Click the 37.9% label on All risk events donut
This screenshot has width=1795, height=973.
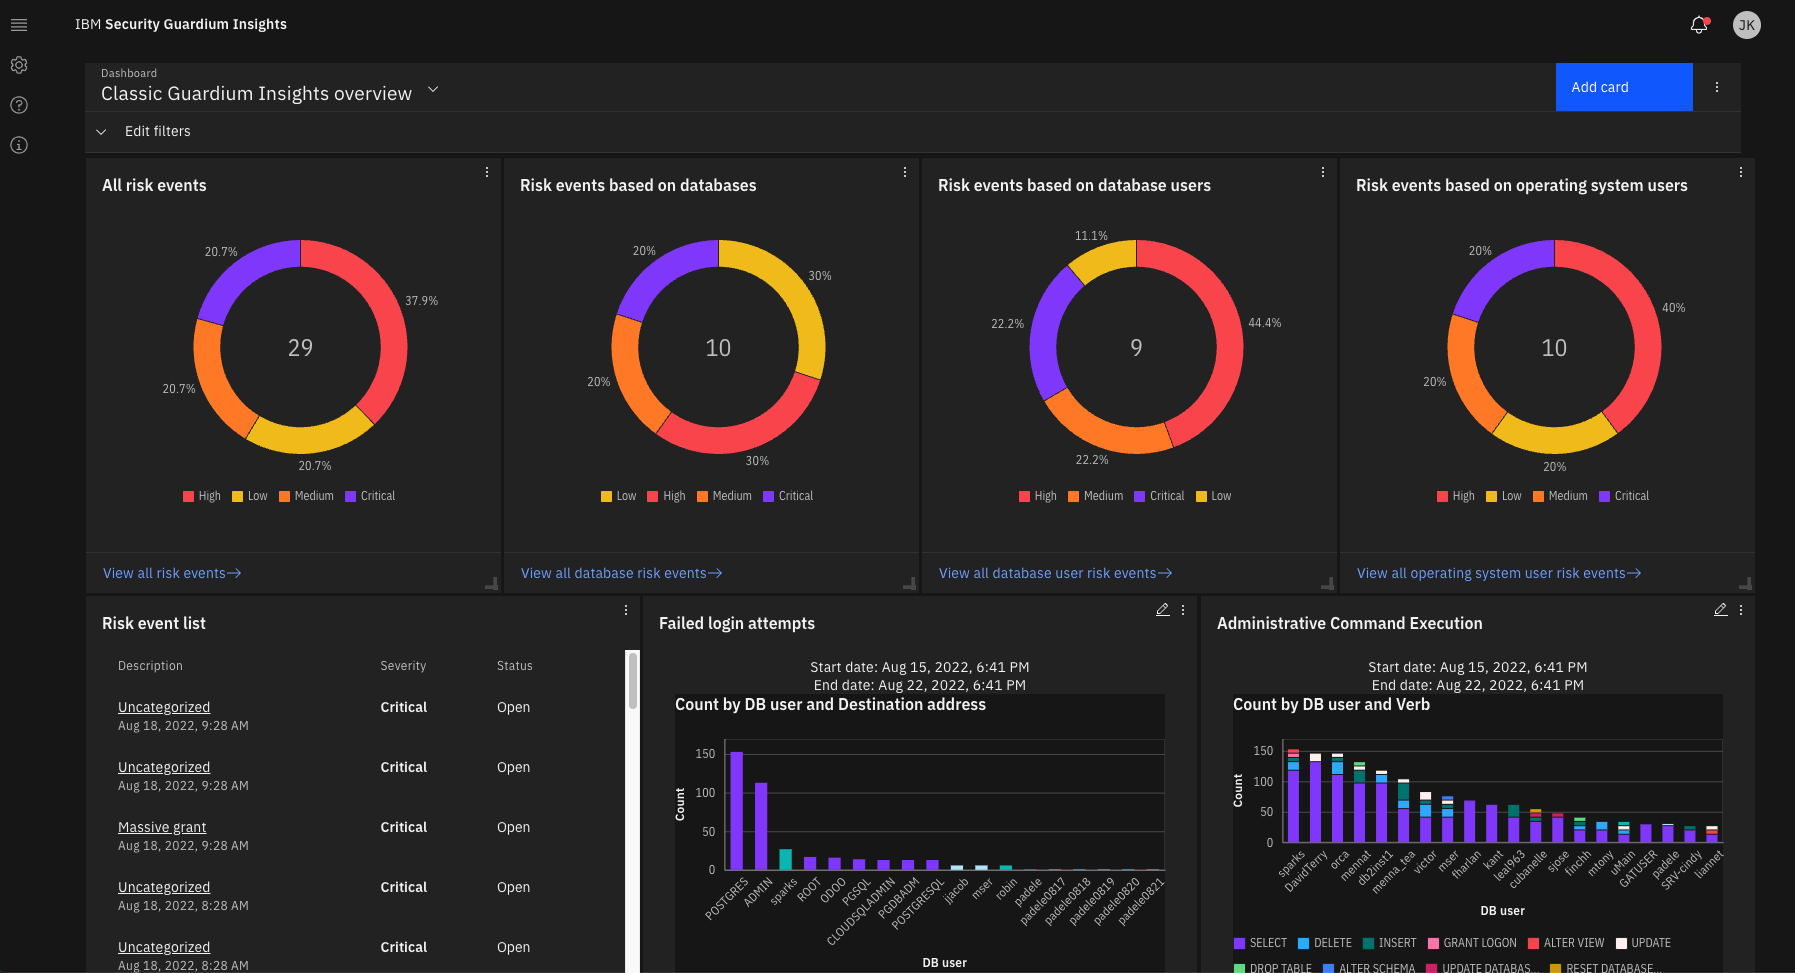422,301
